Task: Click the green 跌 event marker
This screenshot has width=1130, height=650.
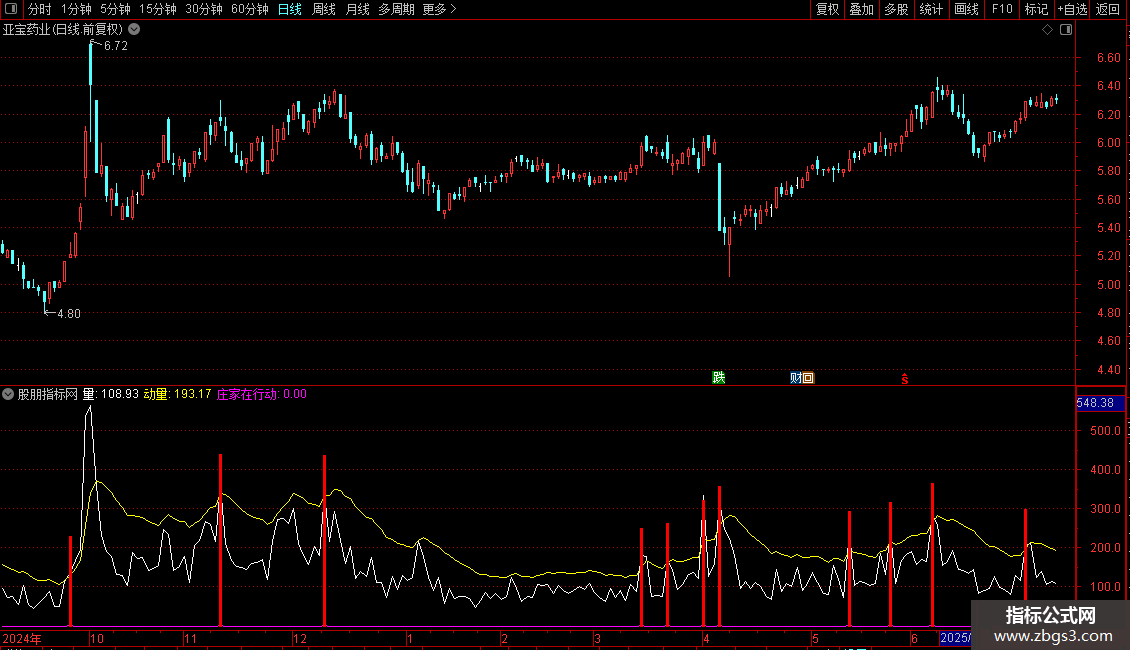Action: coord(719,378)
